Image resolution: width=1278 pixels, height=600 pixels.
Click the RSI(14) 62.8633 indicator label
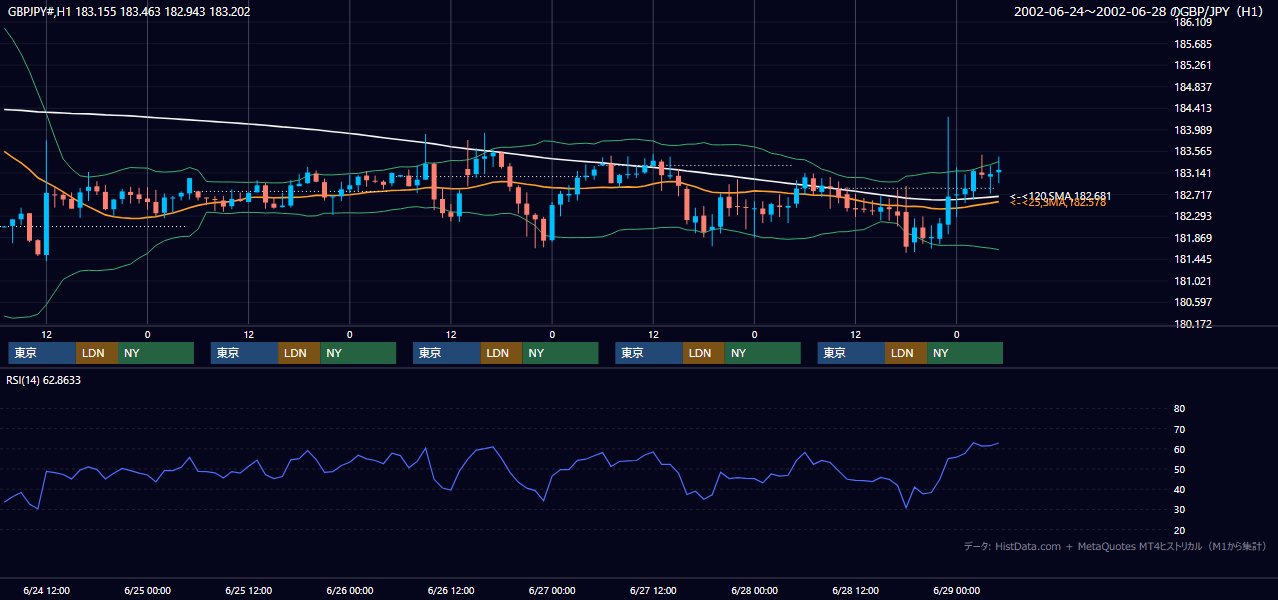pos(44,380)
